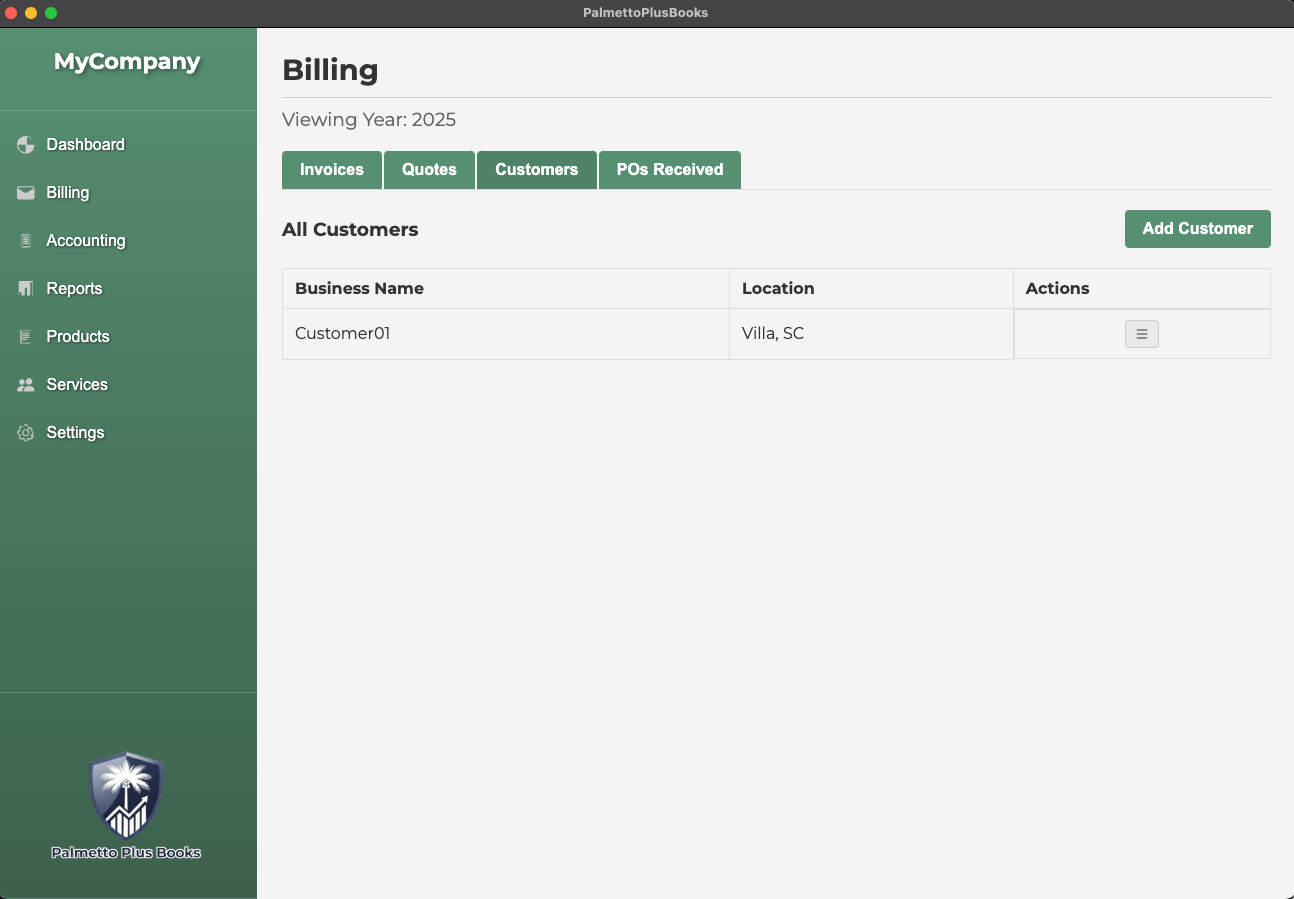
Task: Go to the POs Received tab
Action: (669, 170)
